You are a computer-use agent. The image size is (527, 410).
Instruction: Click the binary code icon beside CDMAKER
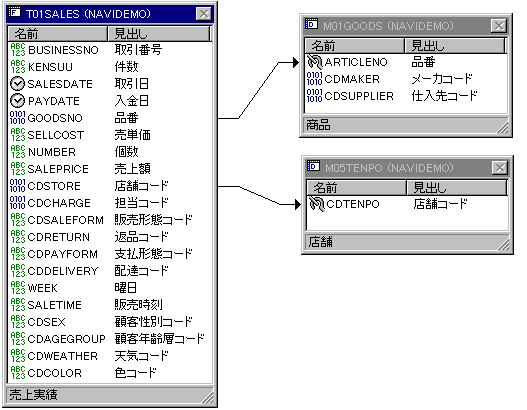point(315,79)
